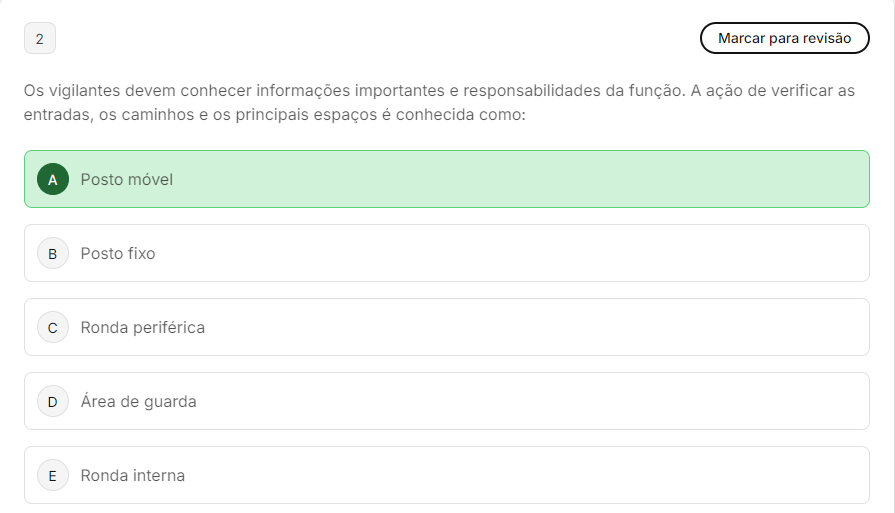Click empty space in the option C card
Image resolution: width=895 pixels, height=513 pixels.
550,327
